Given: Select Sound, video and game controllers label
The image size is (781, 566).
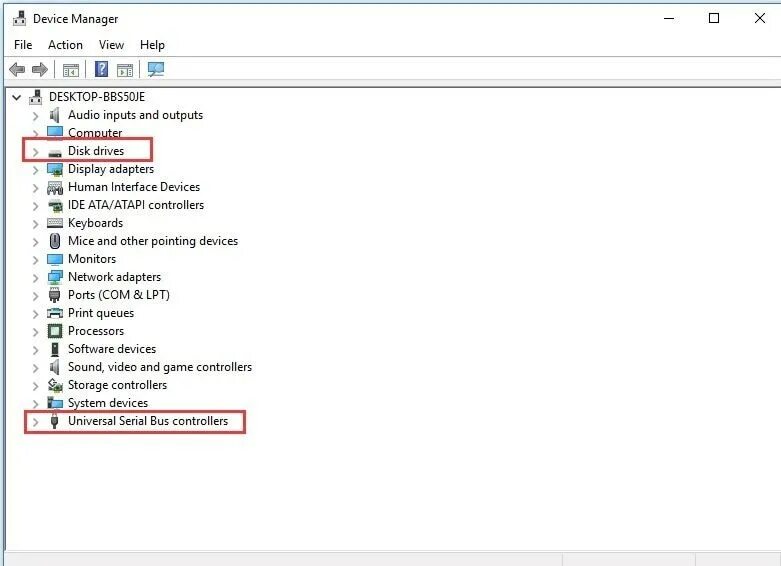Looking at the screenshot, I should tap(160, 367).
